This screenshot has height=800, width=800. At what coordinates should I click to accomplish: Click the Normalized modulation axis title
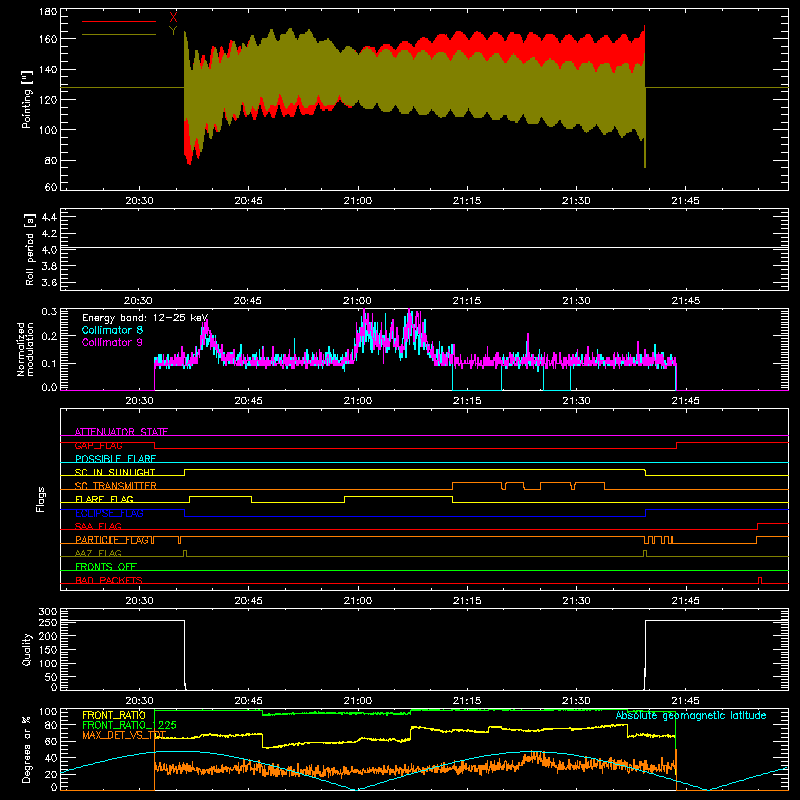(x=26, y=349)
